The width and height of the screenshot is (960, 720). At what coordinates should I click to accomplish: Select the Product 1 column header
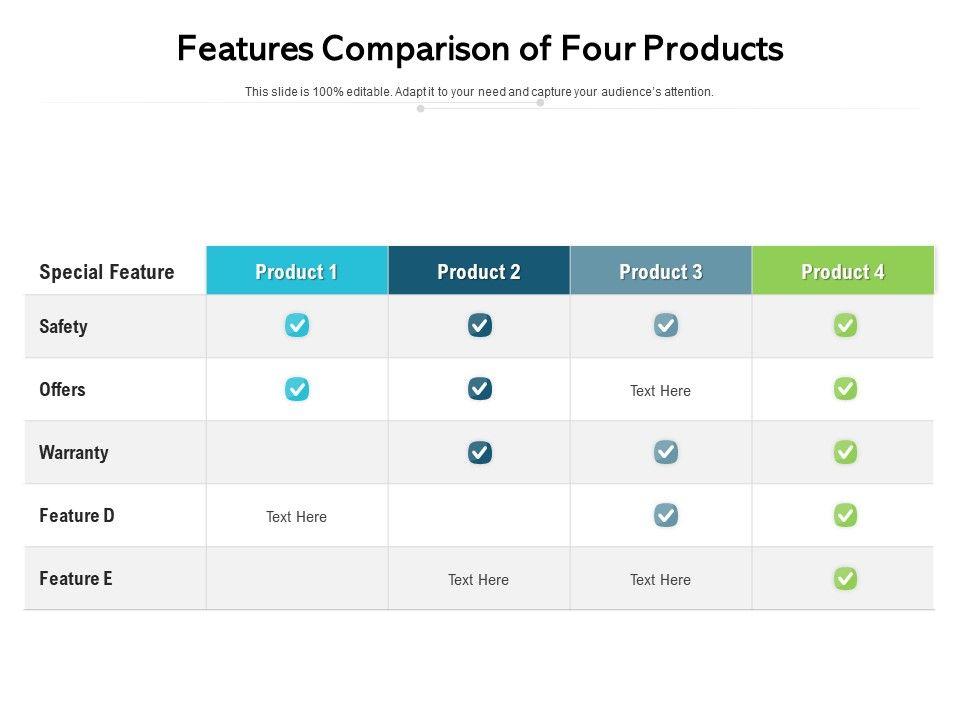click(297, 271)
